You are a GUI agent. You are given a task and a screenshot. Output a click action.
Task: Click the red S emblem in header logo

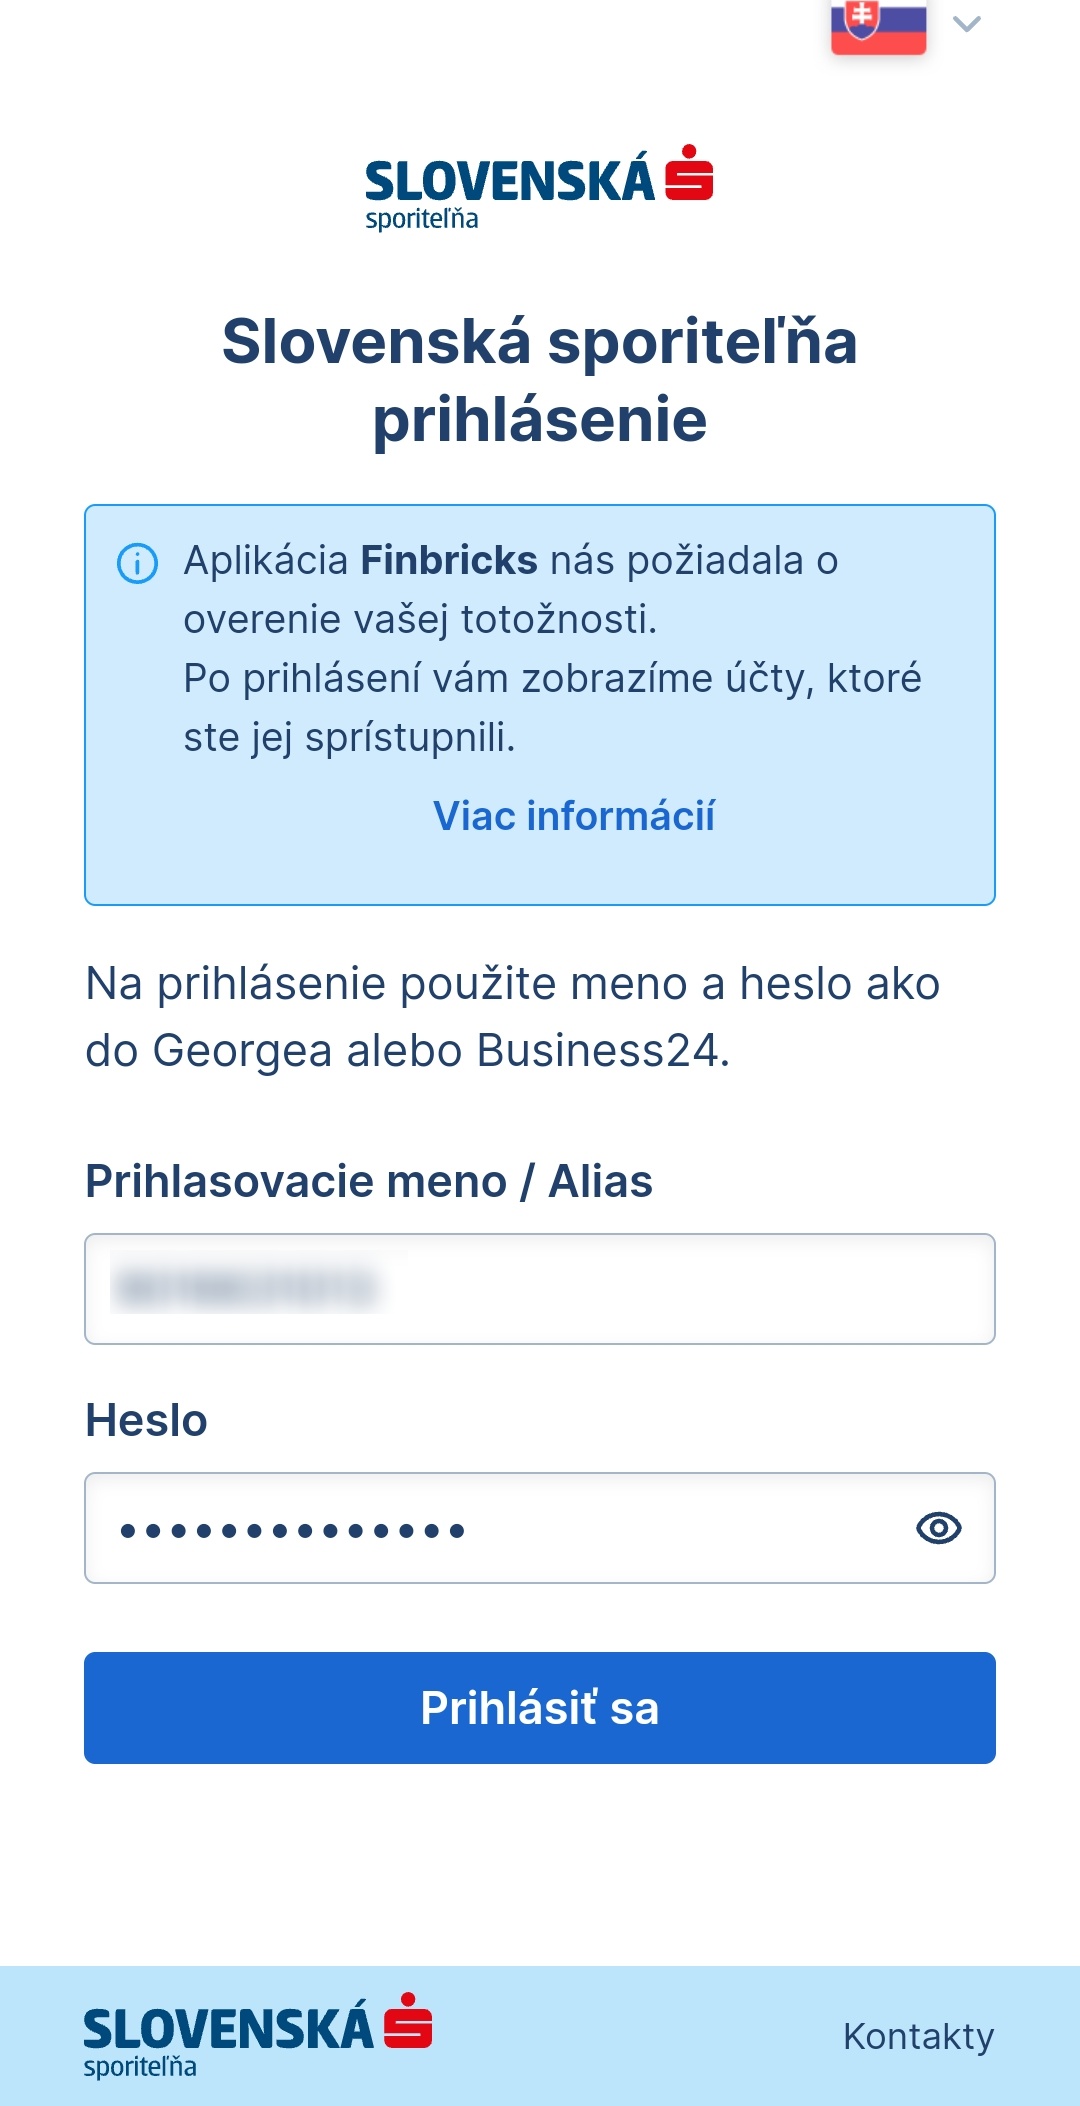(x=689, y=174)
